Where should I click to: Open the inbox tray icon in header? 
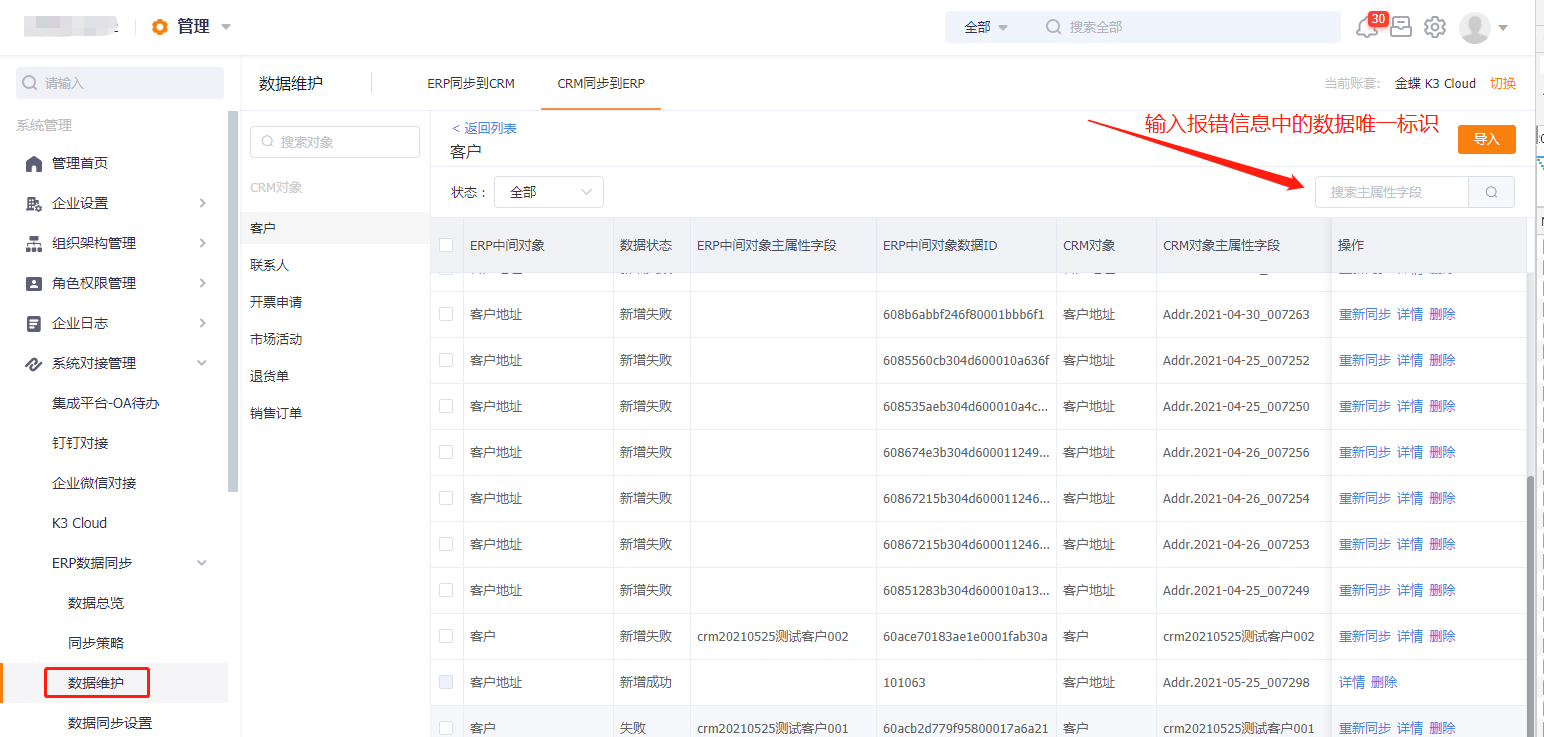click(1401, 27)
